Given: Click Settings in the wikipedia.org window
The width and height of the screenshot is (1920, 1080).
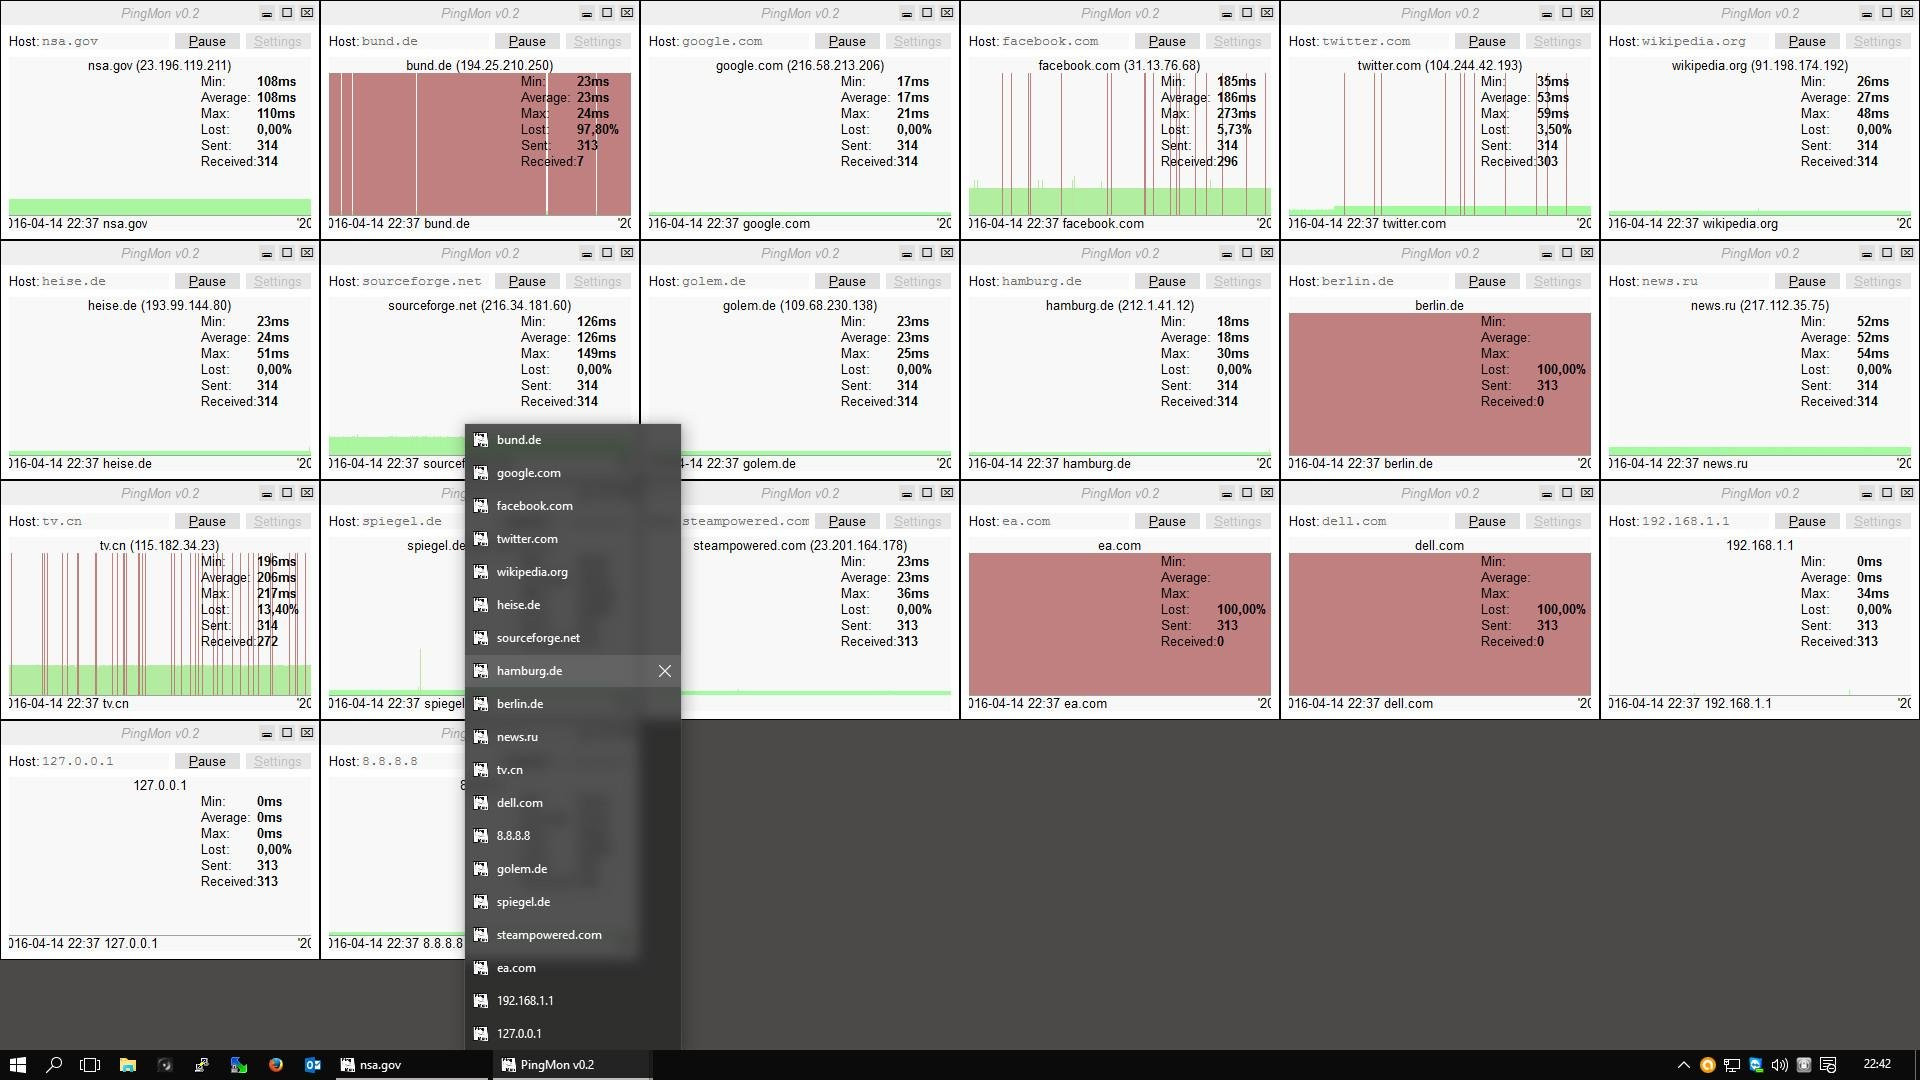Looking at the screenshot, I should [1877, 42].
